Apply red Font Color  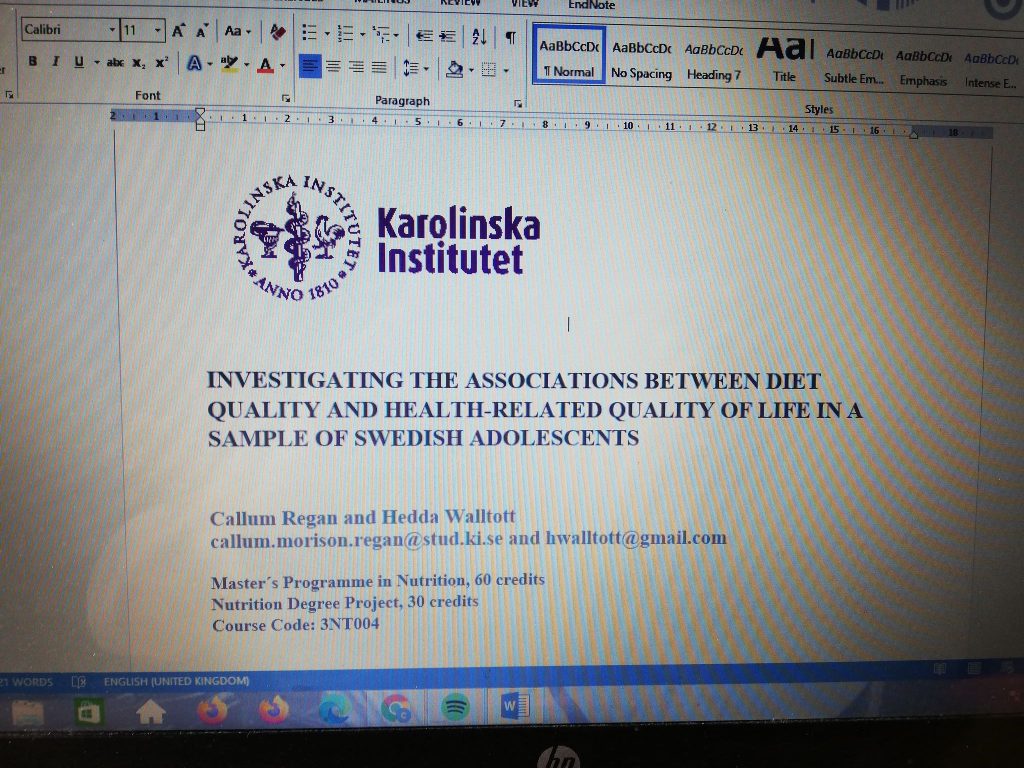265,65
